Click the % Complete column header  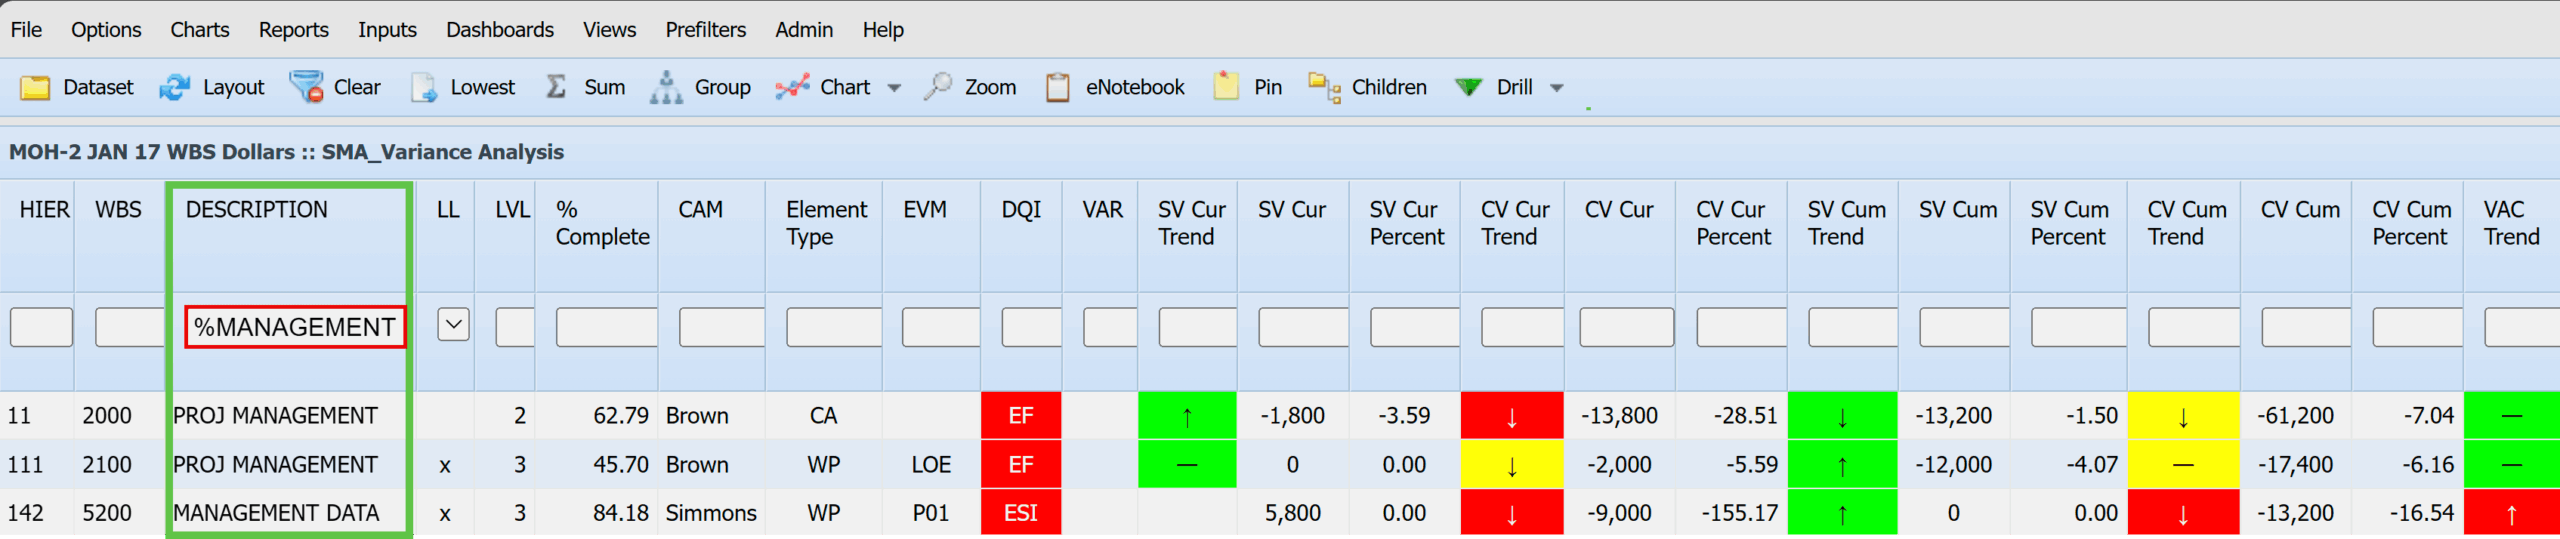pos(601,223)
